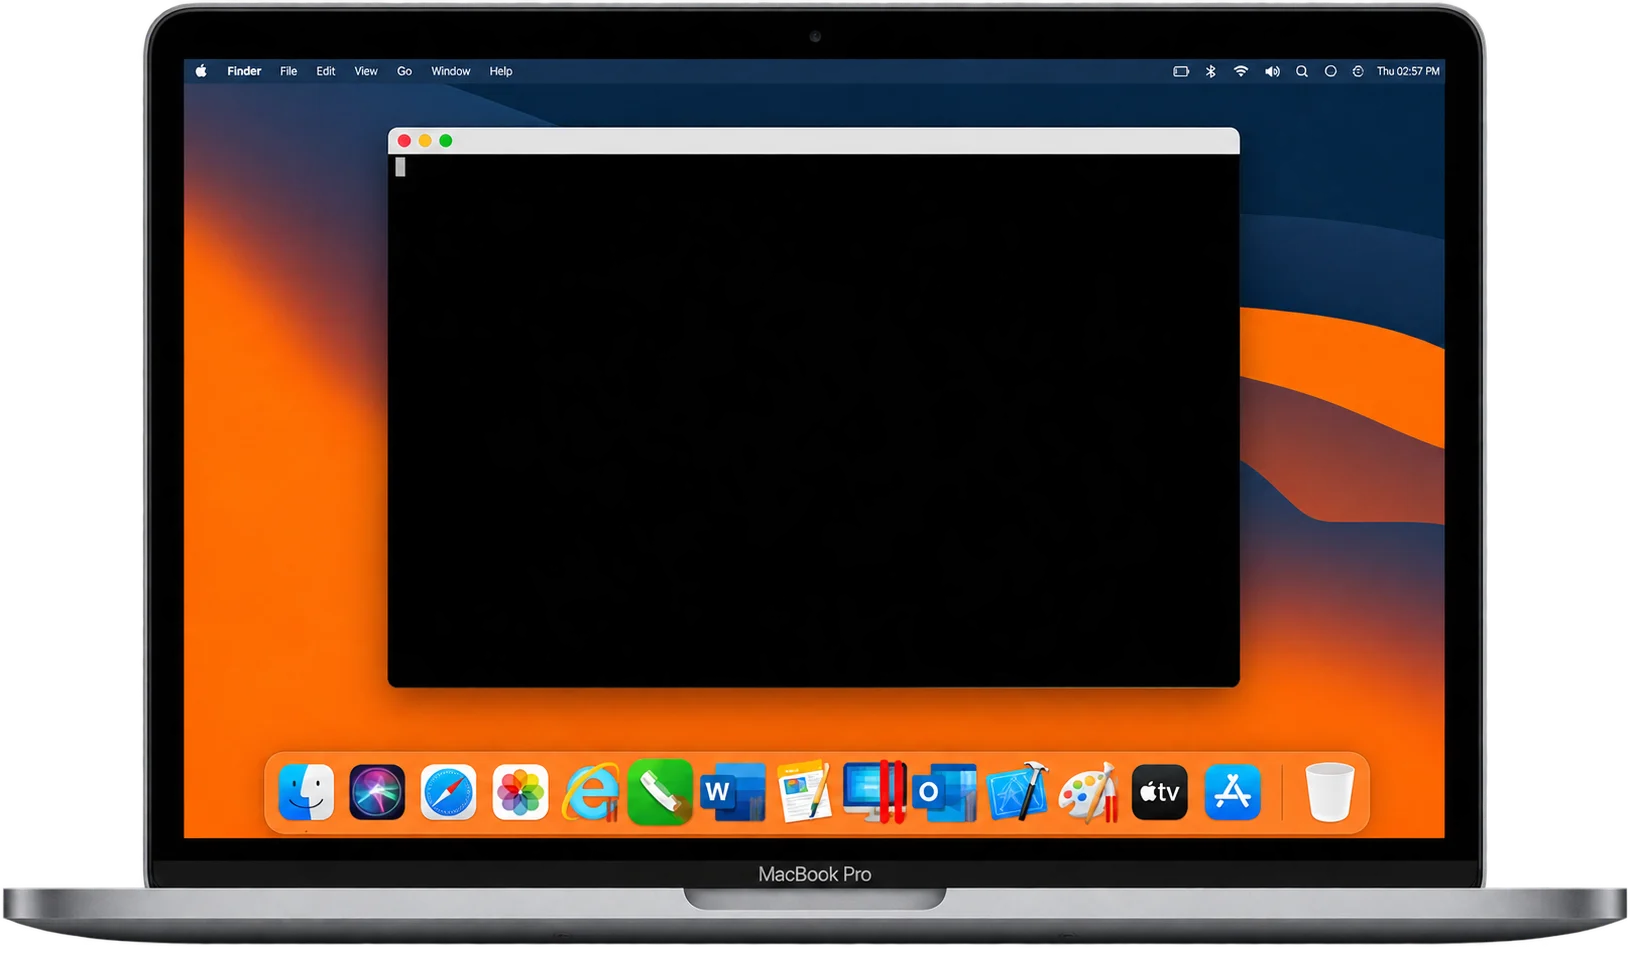Open the volume control in menu bar
The image size is (1630, 965).
click(1272, 71)
